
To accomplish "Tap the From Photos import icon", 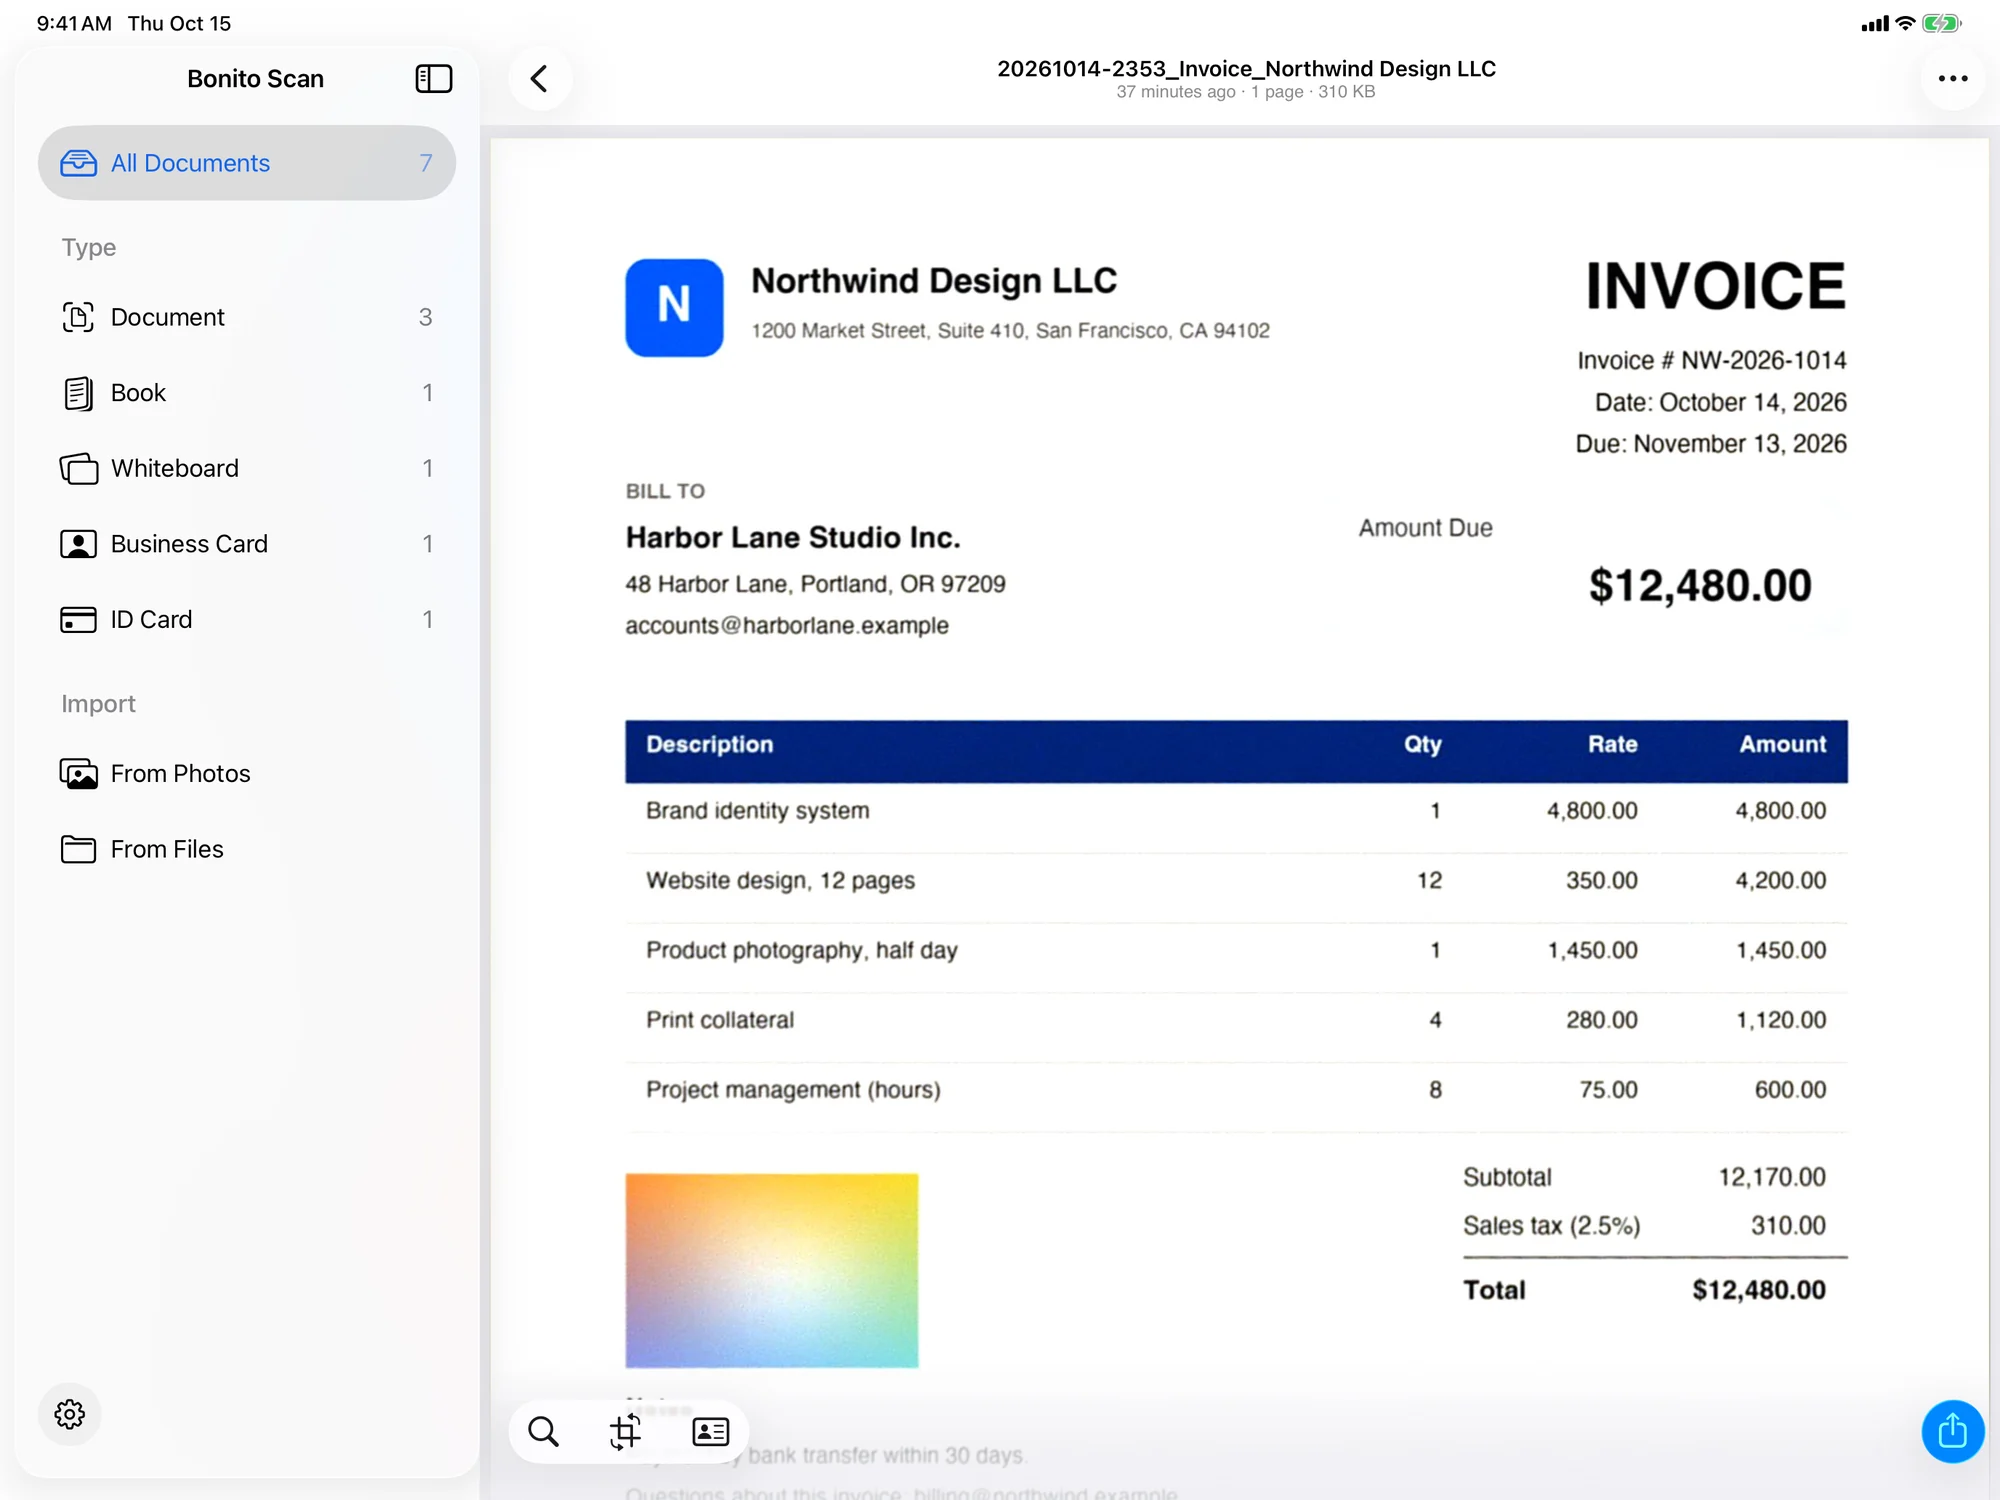I will pos(78,774).
